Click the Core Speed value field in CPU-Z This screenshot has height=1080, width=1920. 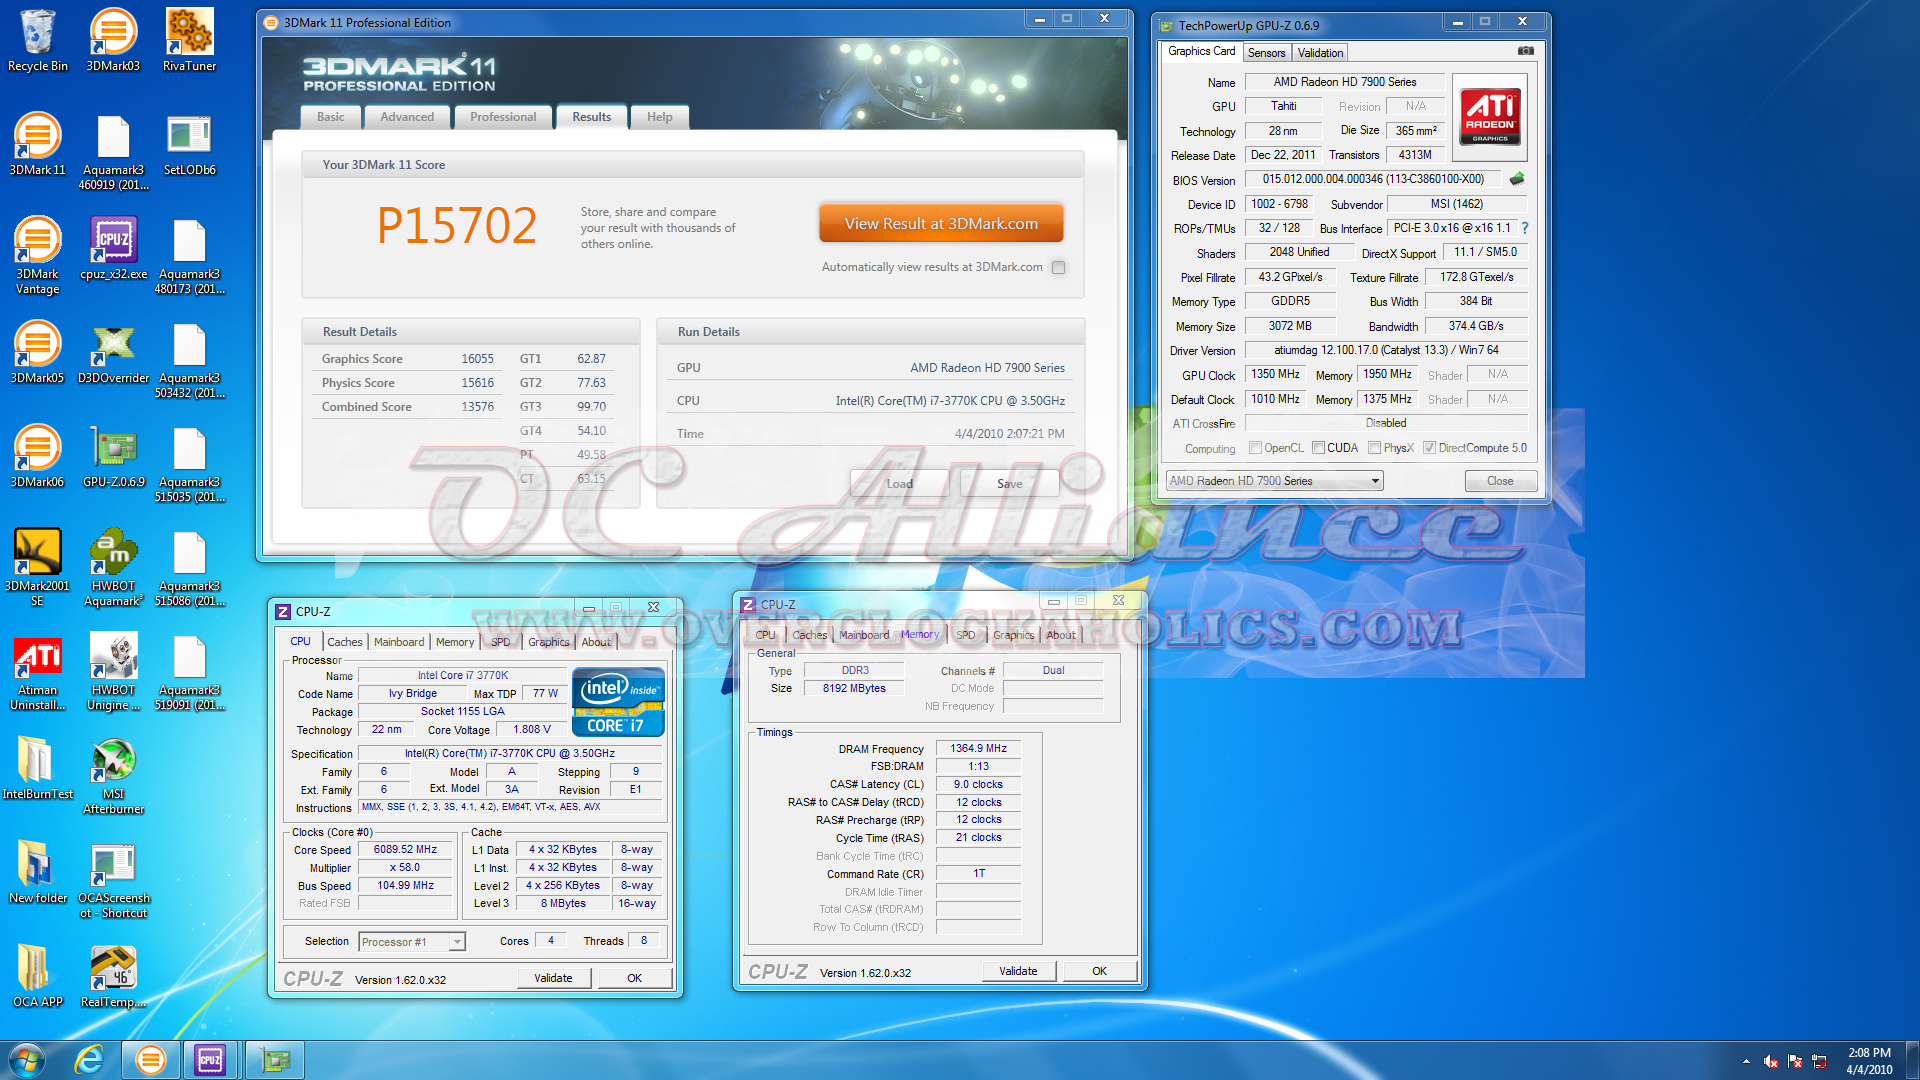coord(405,850)
